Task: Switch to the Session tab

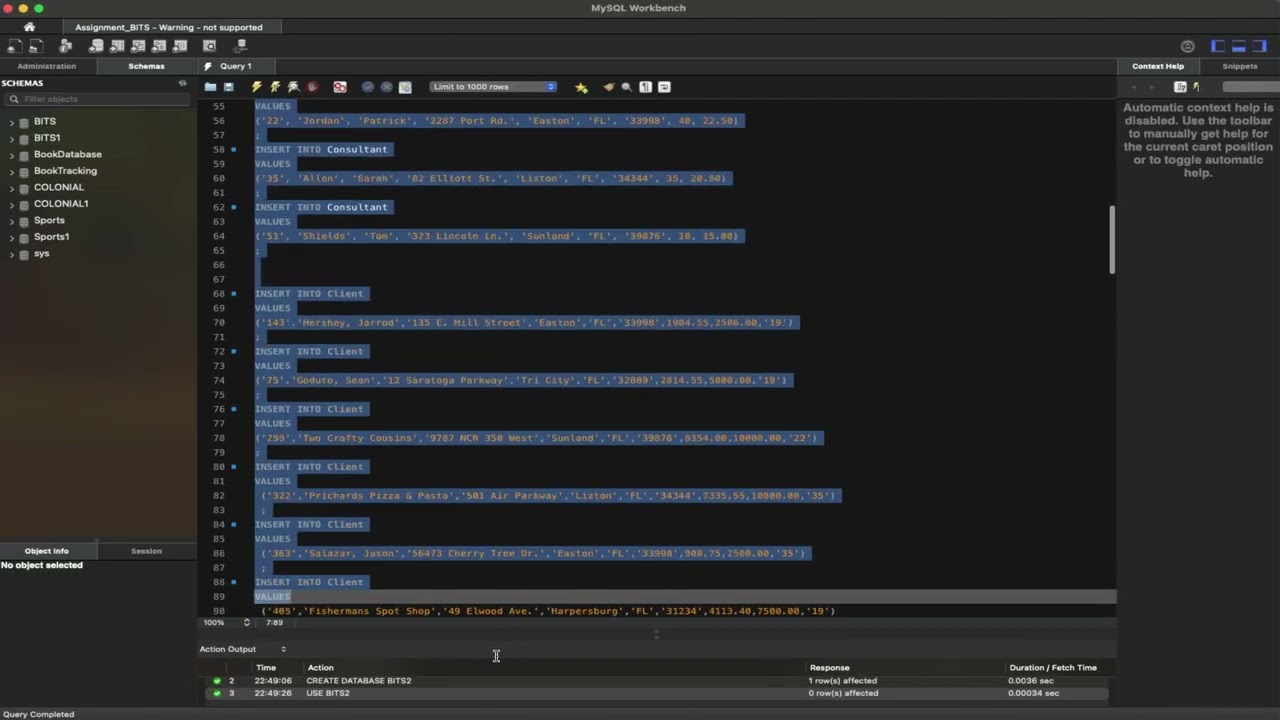Action: [146, 551]
